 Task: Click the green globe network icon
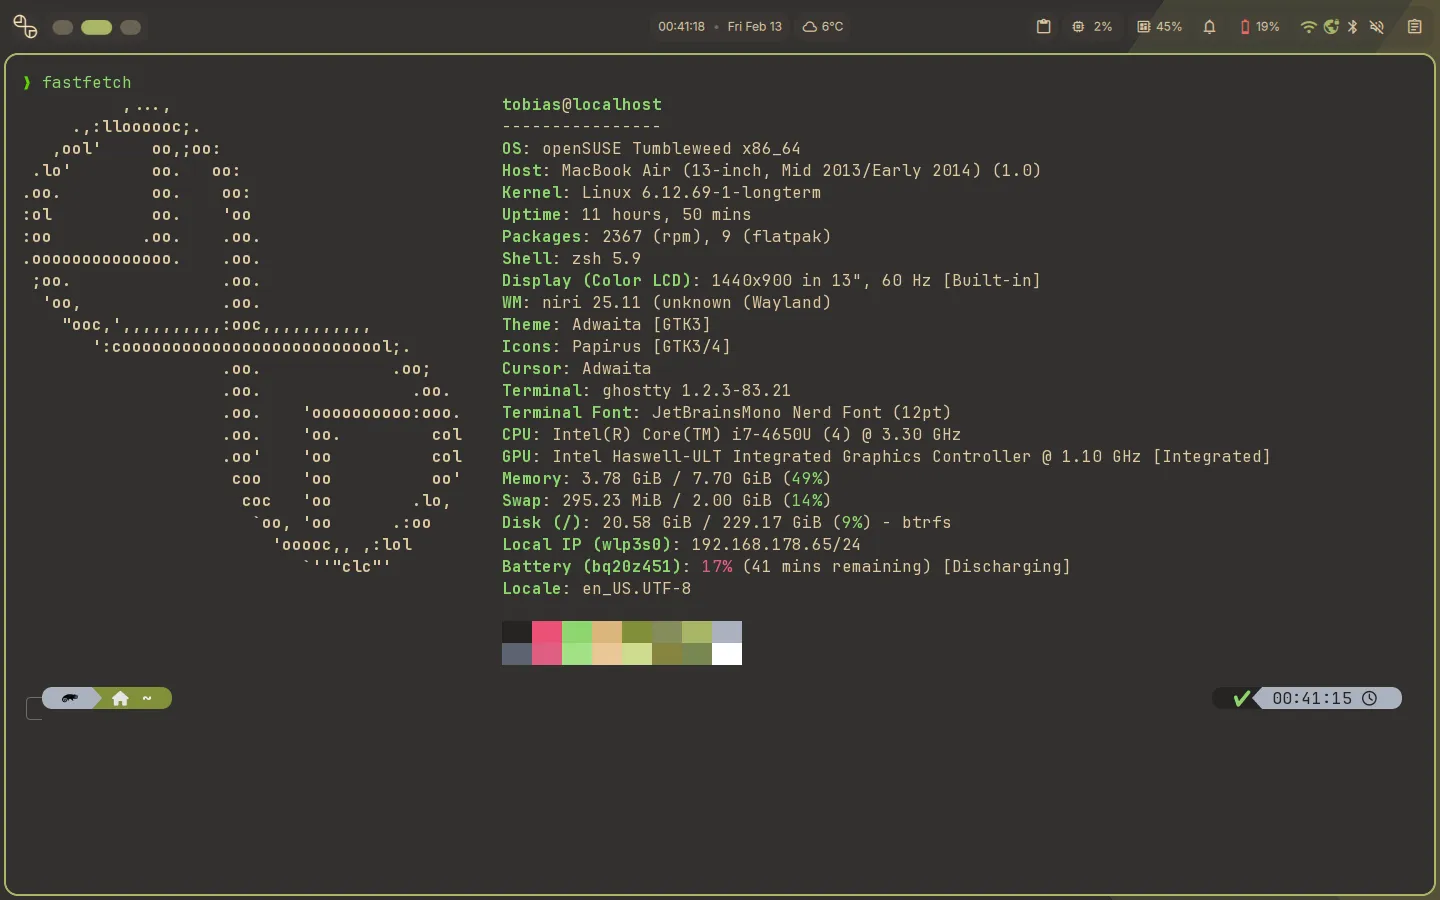1331,27
